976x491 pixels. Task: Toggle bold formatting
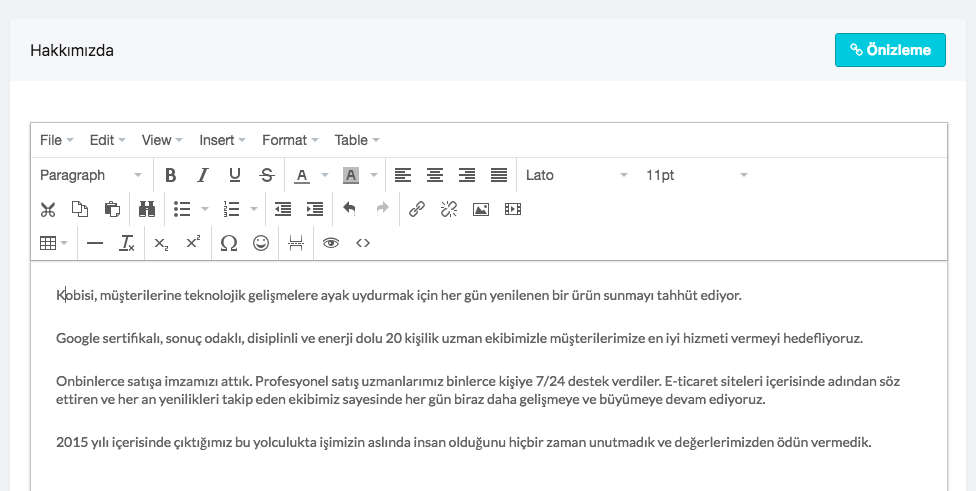(x=170, y=175)
